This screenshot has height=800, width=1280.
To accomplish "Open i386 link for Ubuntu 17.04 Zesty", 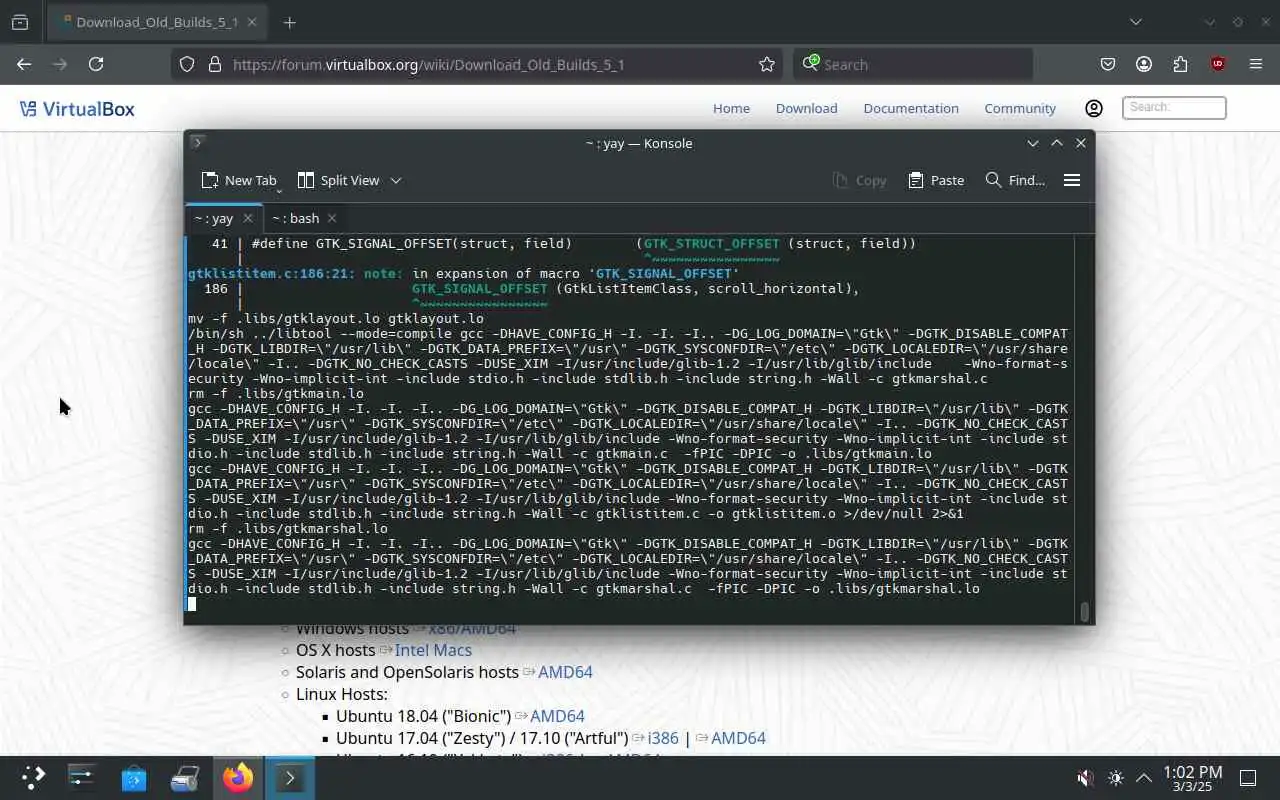I will tap(662, 738).
